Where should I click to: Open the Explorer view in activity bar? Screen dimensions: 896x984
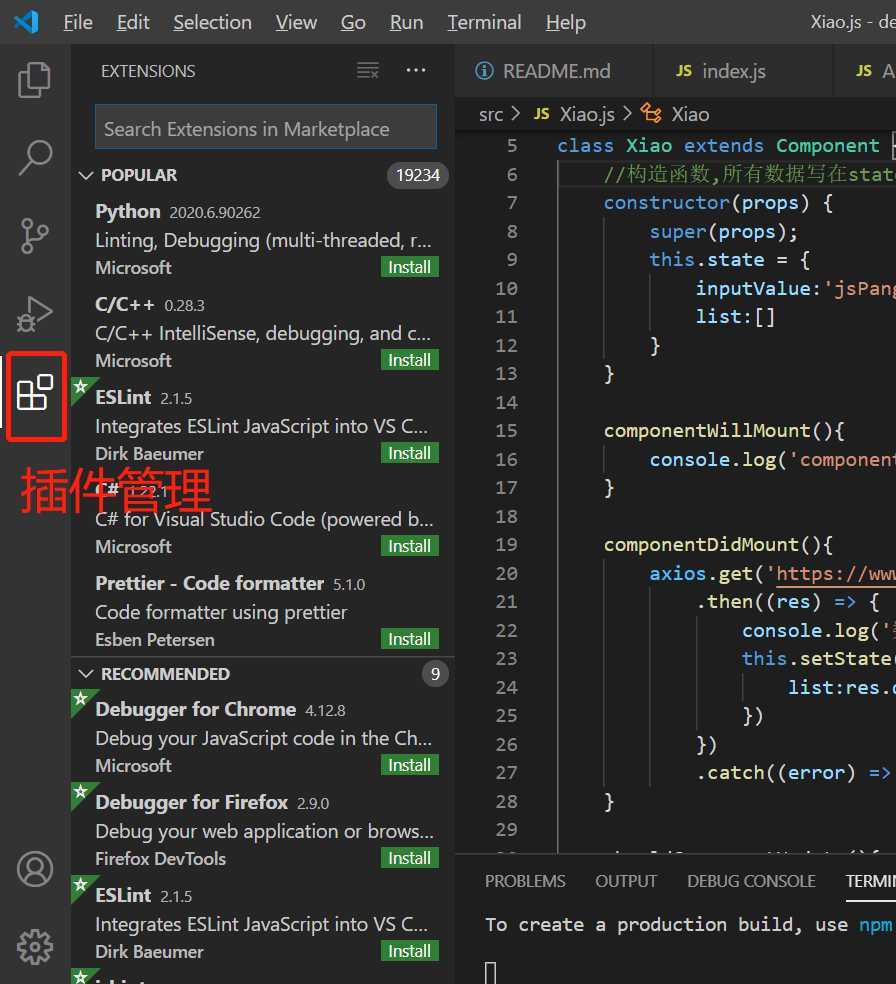[x=35, y=80]
